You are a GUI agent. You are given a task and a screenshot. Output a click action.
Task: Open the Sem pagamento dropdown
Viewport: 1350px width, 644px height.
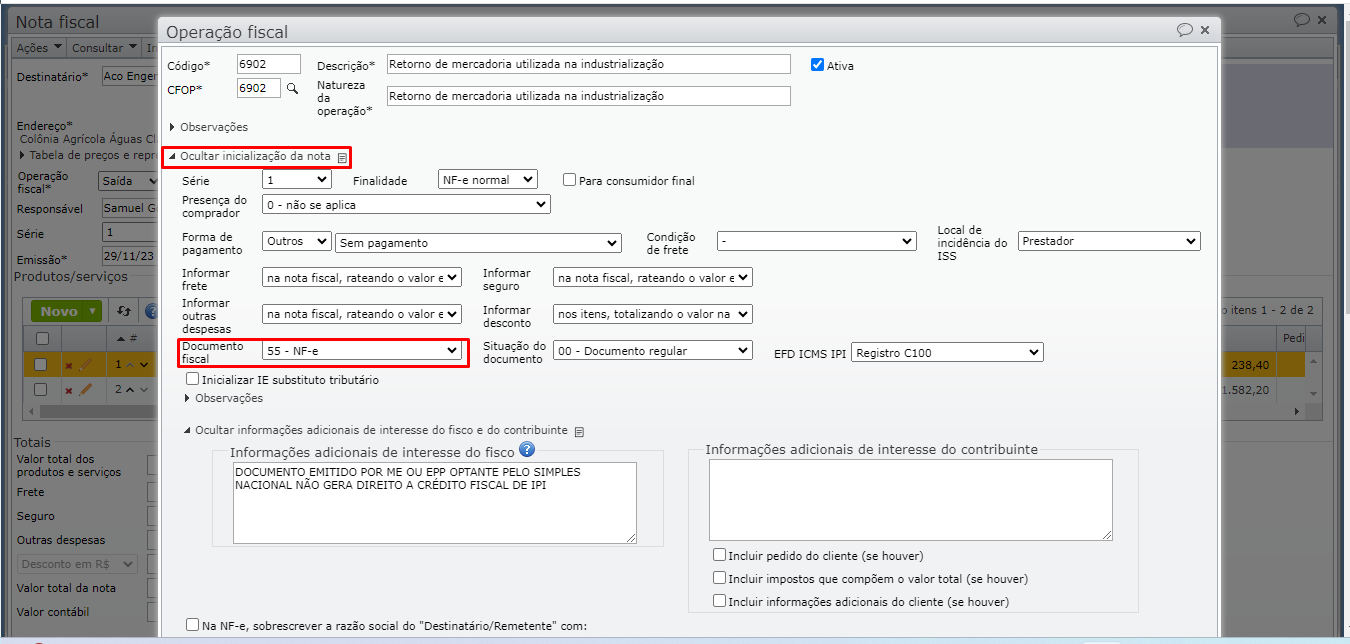[478, 242]
